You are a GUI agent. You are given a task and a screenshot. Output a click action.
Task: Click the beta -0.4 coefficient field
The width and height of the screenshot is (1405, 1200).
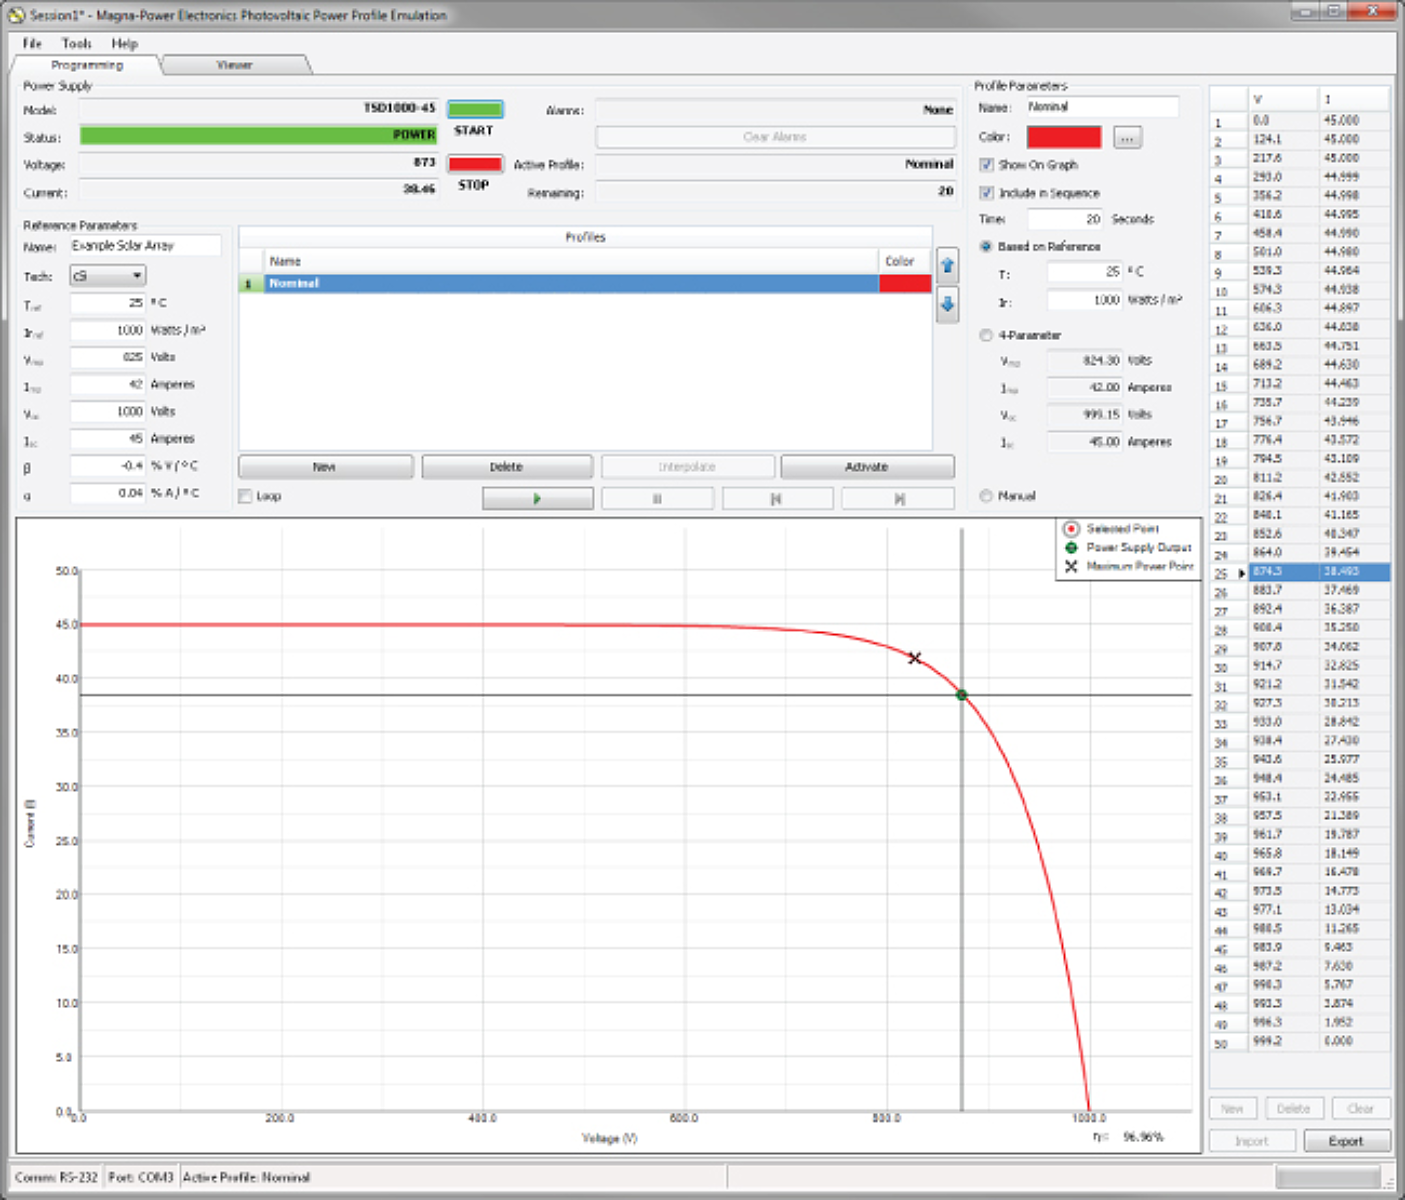tap(108, 466)
